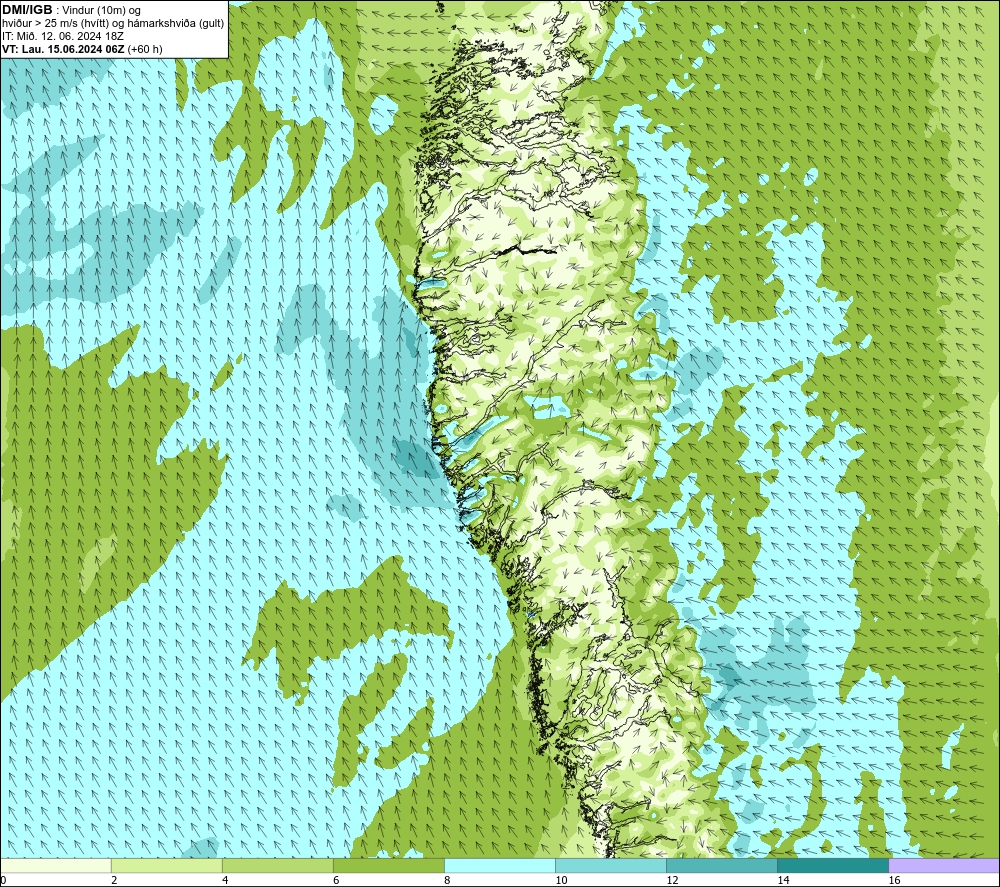This screenshot has height=887, width=1000.
Task: Click the 8–10 m/s light cyan legend swatch
Action: pos(500,865)
